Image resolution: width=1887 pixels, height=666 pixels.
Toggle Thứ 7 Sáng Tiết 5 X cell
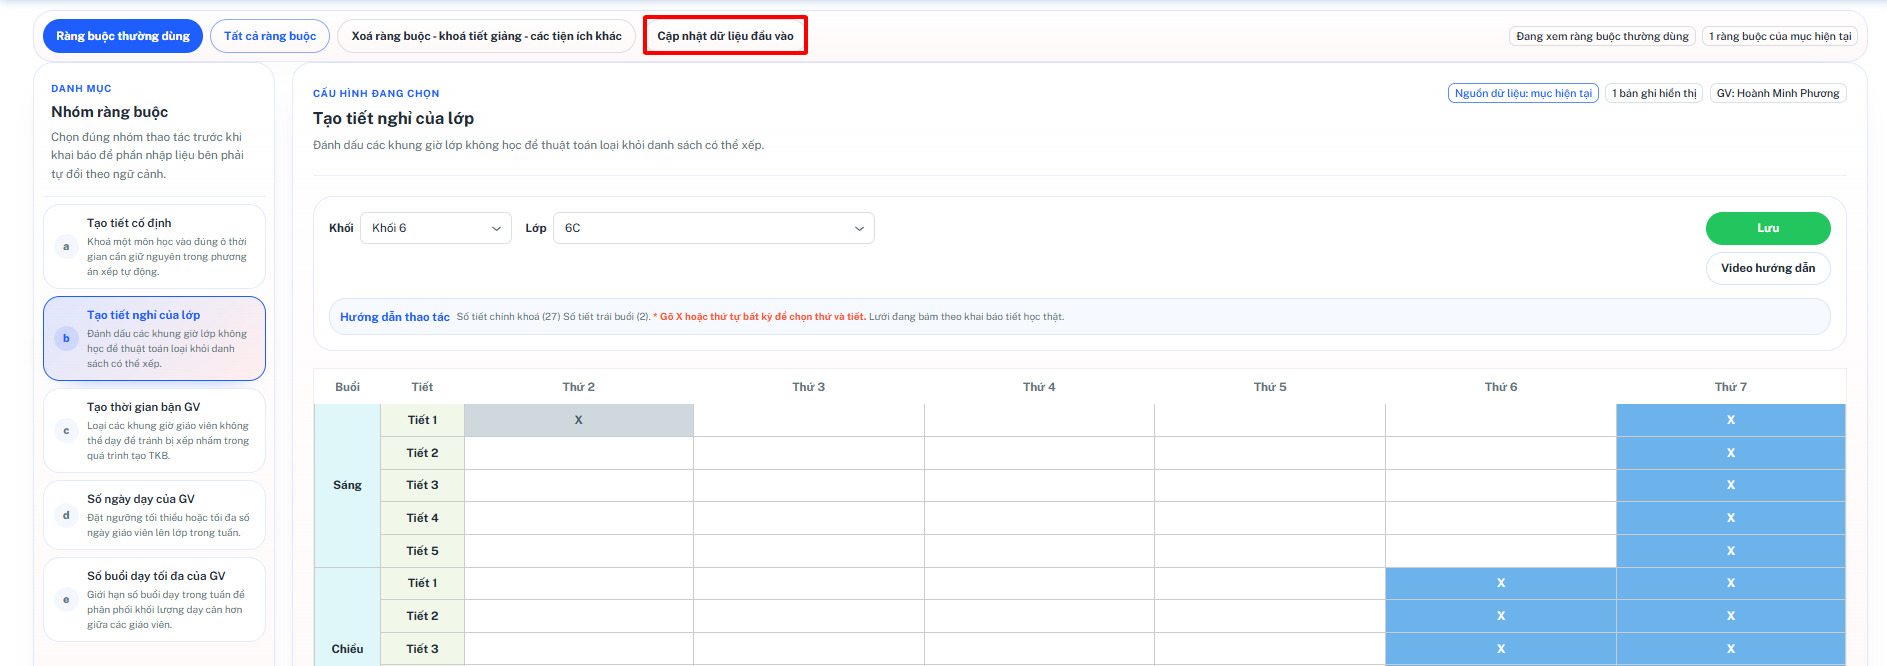(1731, 551)
